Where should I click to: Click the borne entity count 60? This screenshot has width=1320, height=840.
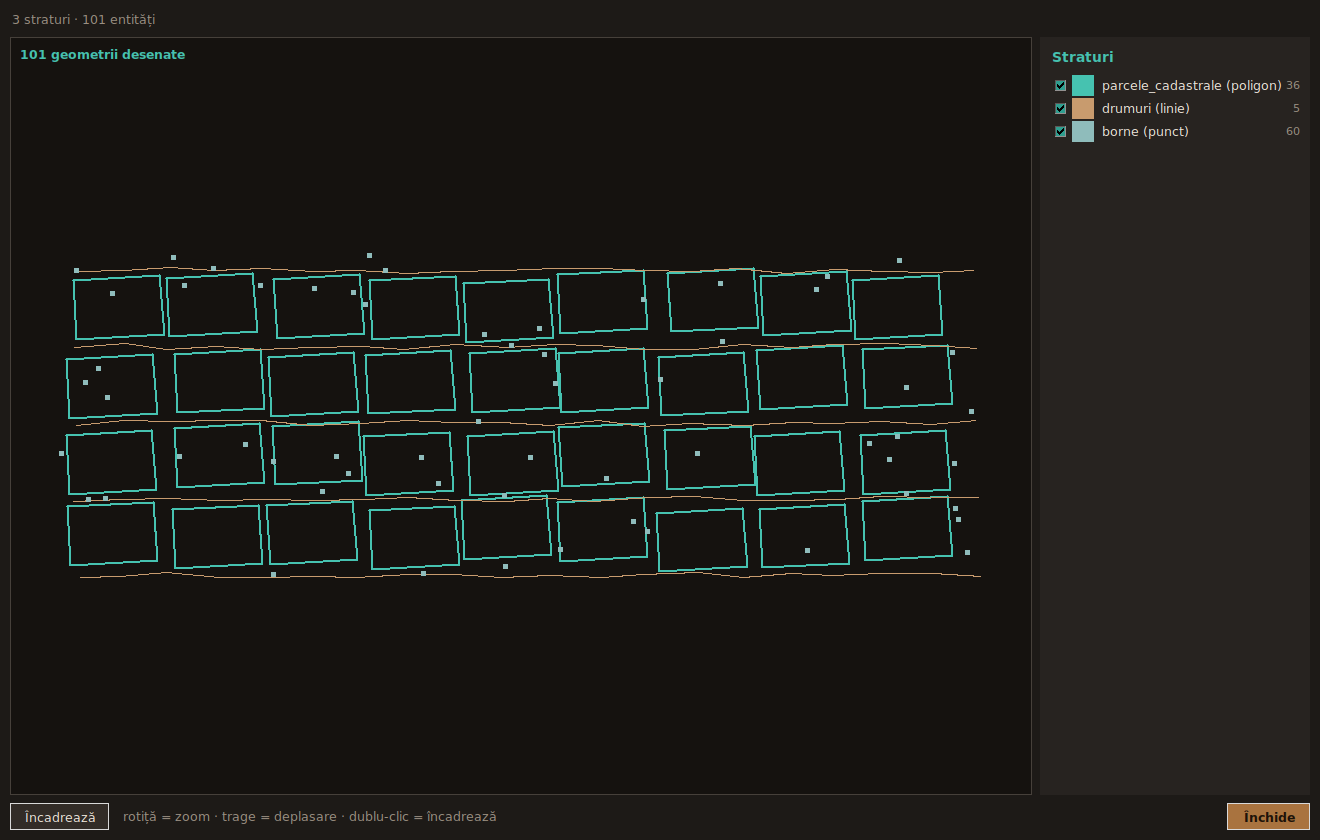click(1293, 132)
